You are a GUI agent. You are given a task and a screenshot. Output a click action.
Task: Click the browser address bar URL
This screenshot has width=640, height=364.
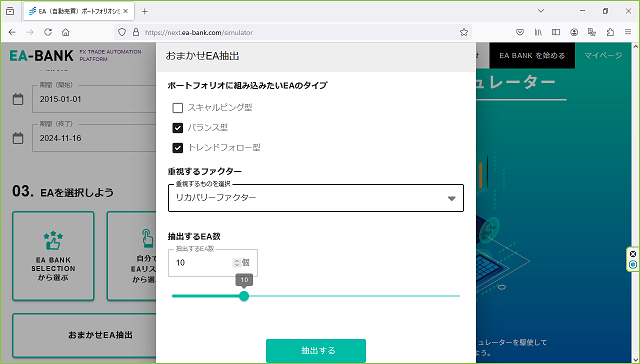[x=199, y=32]
